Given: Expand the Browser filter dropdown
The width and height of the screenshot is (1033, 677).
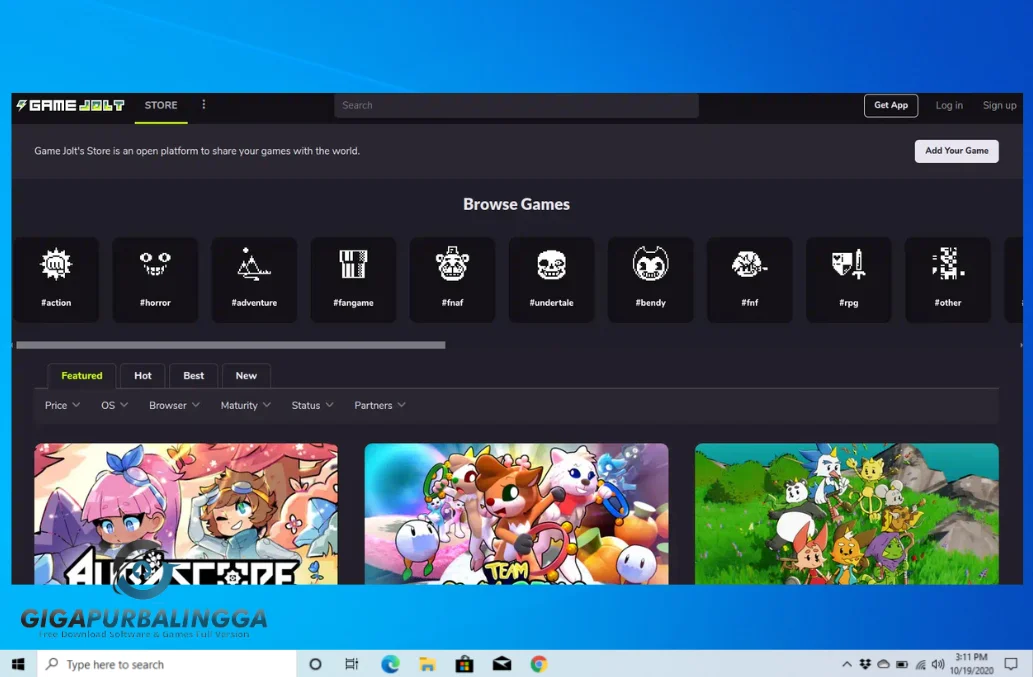Looking at the screenshot, I should [174, 405].
